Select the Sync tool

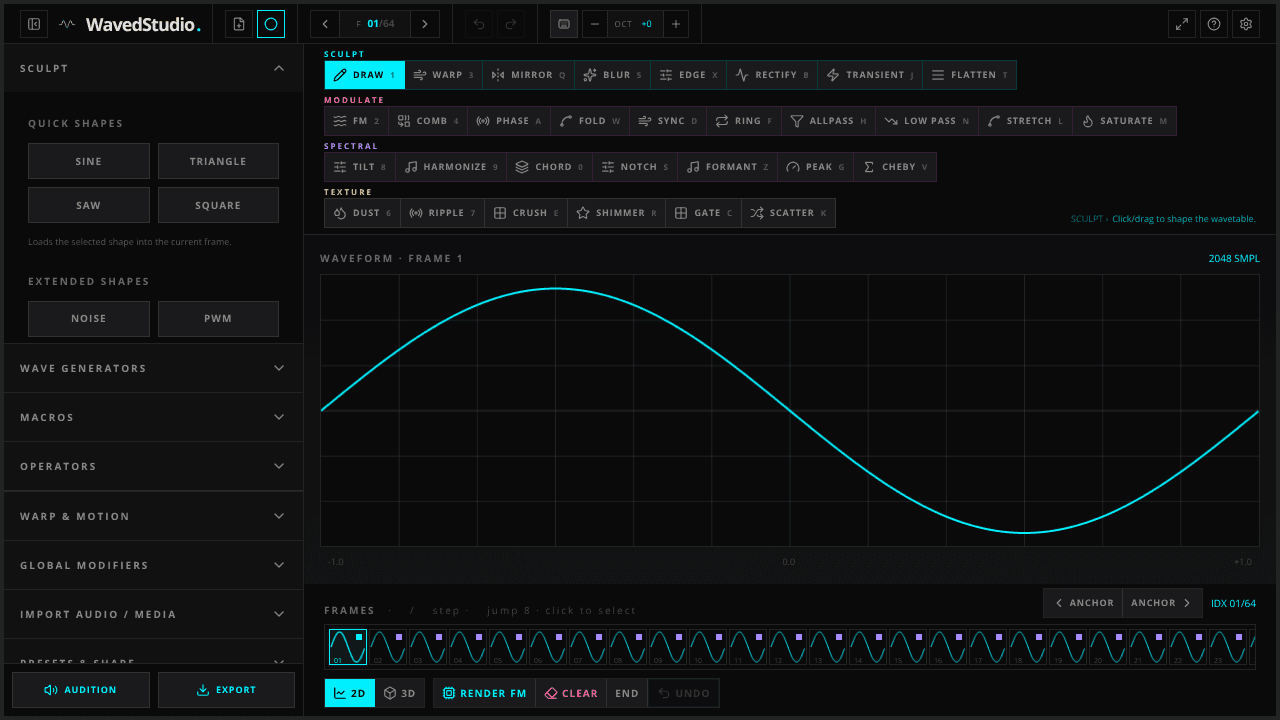click(x=669, y=121)
